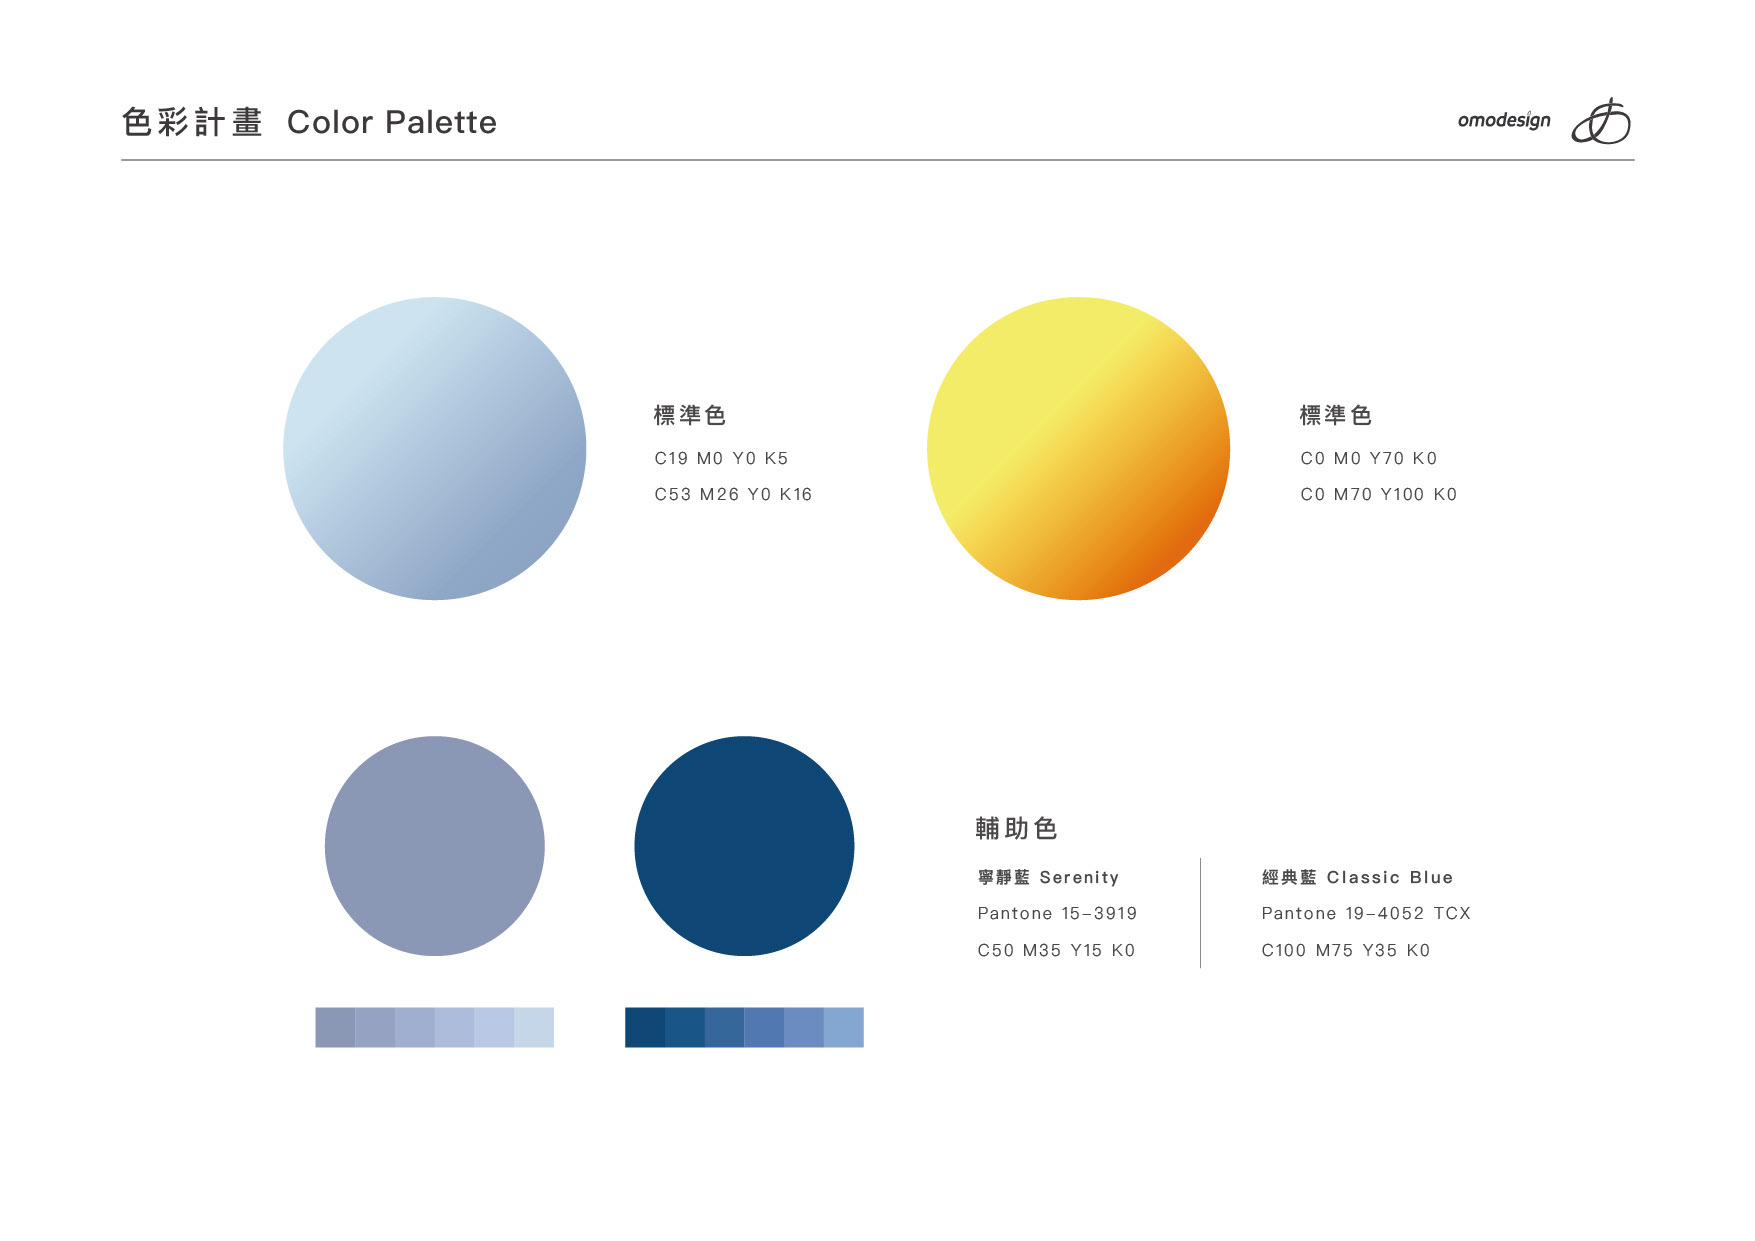
Task: Select the C19 M0 Y0 K5 value
Action: [721, 458]
